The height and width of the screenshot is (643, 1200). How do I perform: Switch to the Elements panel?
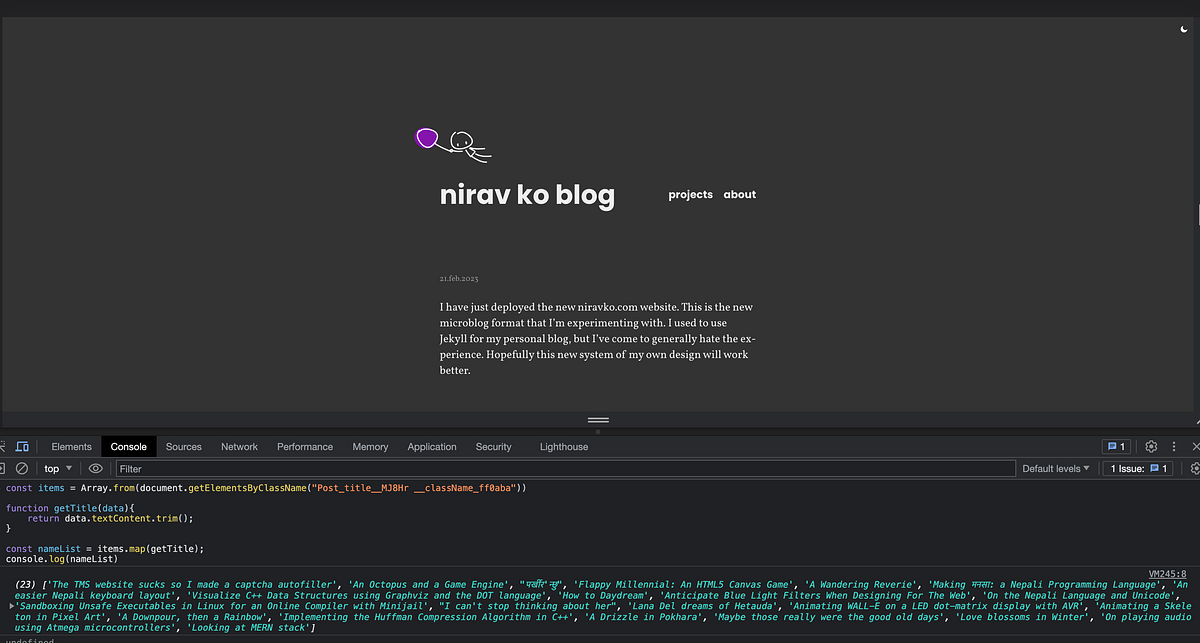click(71, 446)
